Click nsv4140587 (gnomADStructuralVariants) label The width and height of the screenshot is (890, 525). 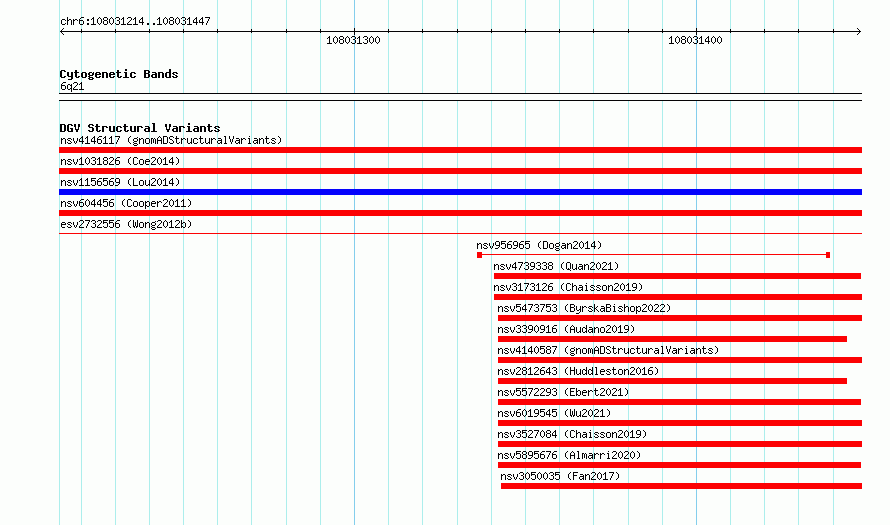pos(608,350)
